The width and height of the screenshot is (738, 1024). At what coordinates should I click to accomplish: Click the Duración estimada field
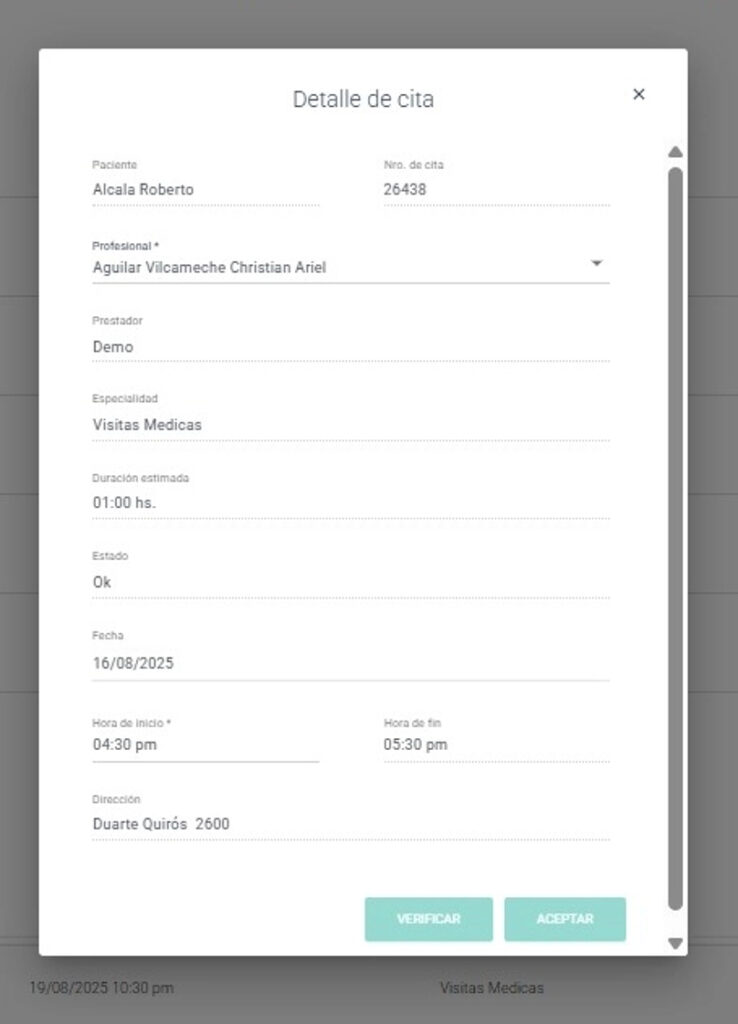click(350, 503)
